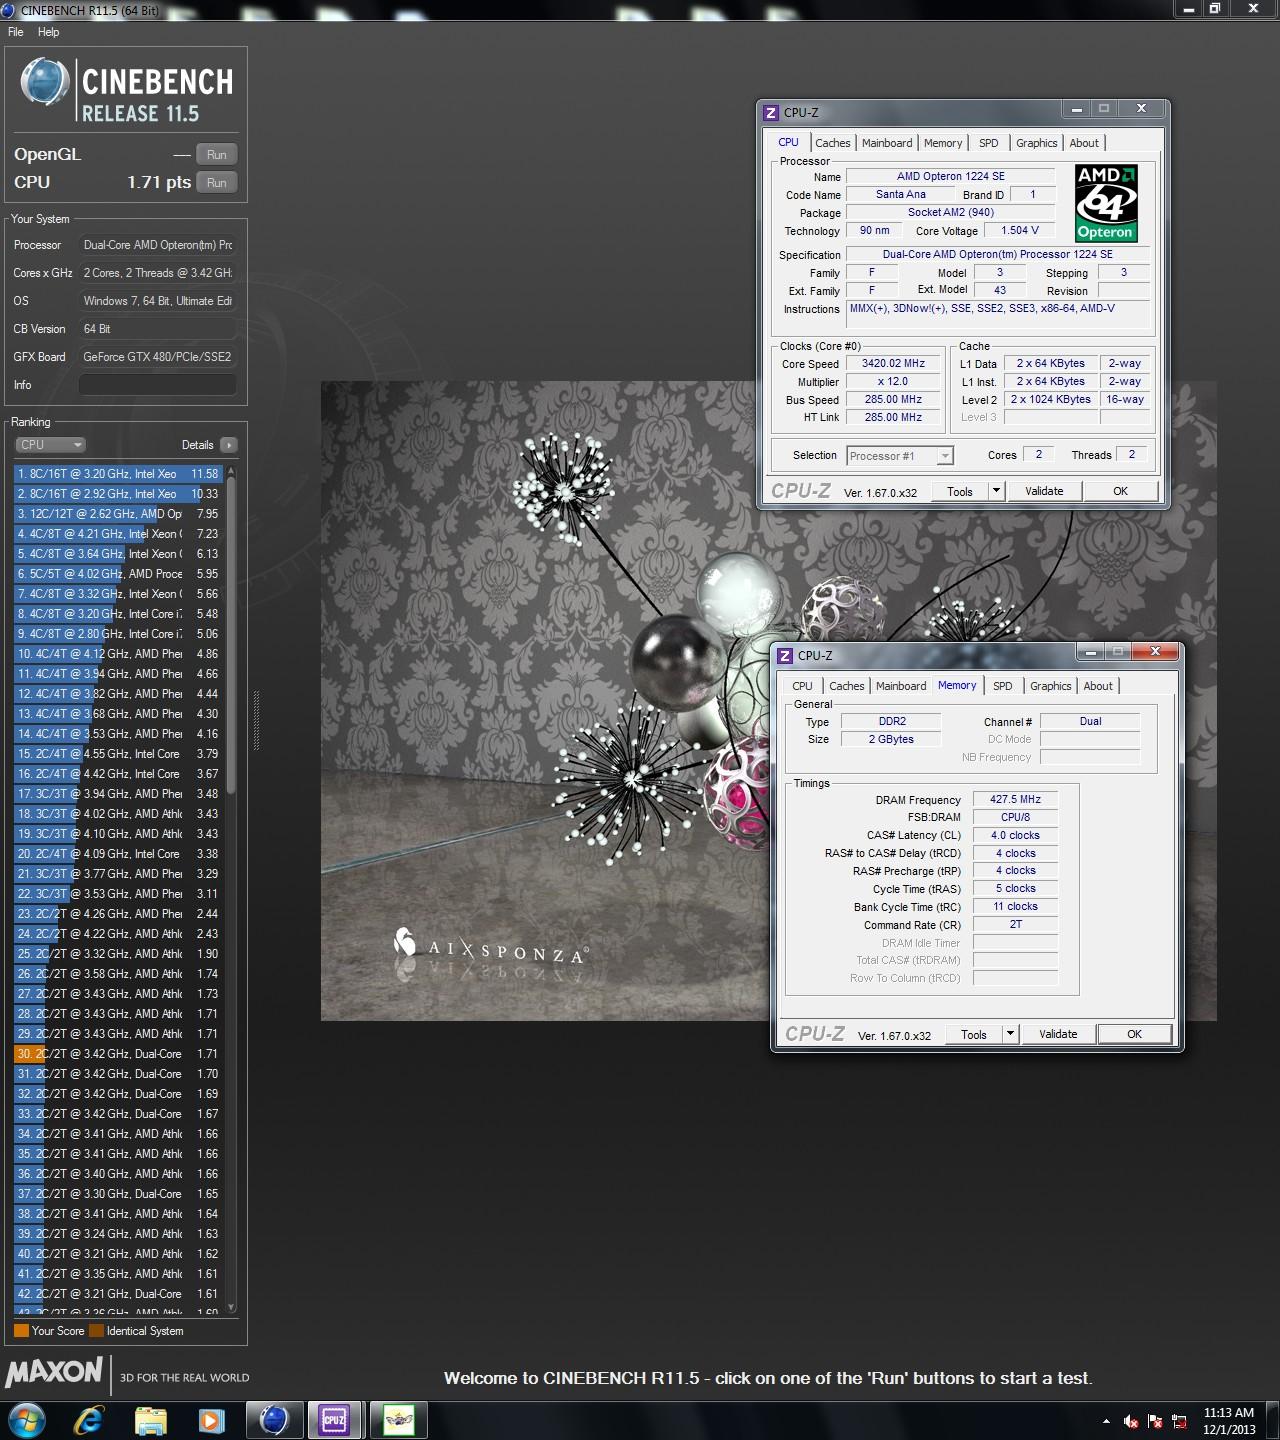Image resolution: width=1280 pixels, height=1440 pixels.
Task: Open the Ranking CPU dropdown
Action: point(49,445)
